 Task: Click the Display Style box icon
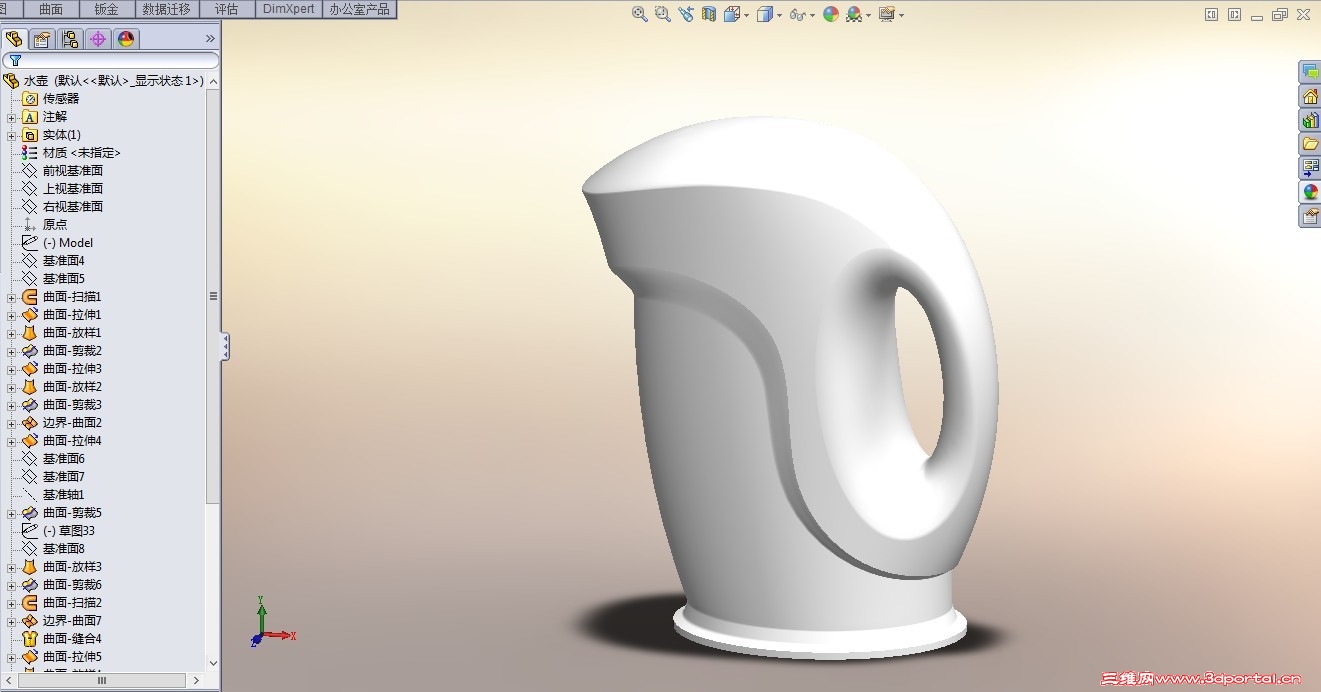pos(765,14)
